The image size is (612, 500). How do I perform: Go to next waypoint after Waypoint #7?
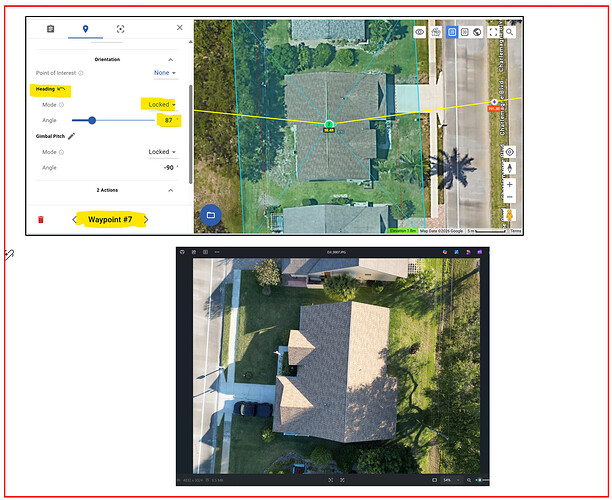[x=146, y=219]
